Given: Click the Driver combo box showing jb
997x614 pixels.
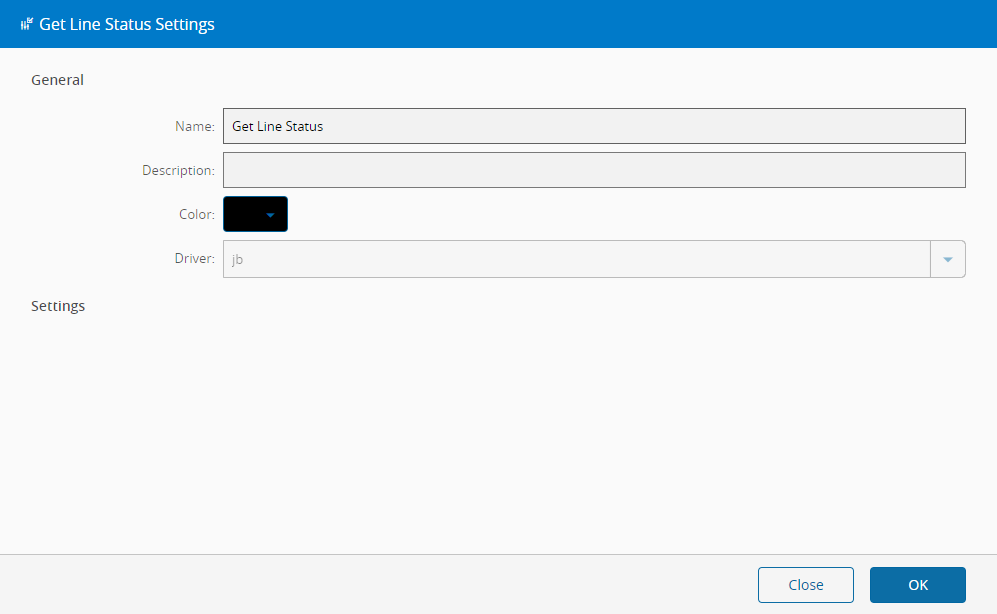Looking at the screenshot, I should point(576,259).
